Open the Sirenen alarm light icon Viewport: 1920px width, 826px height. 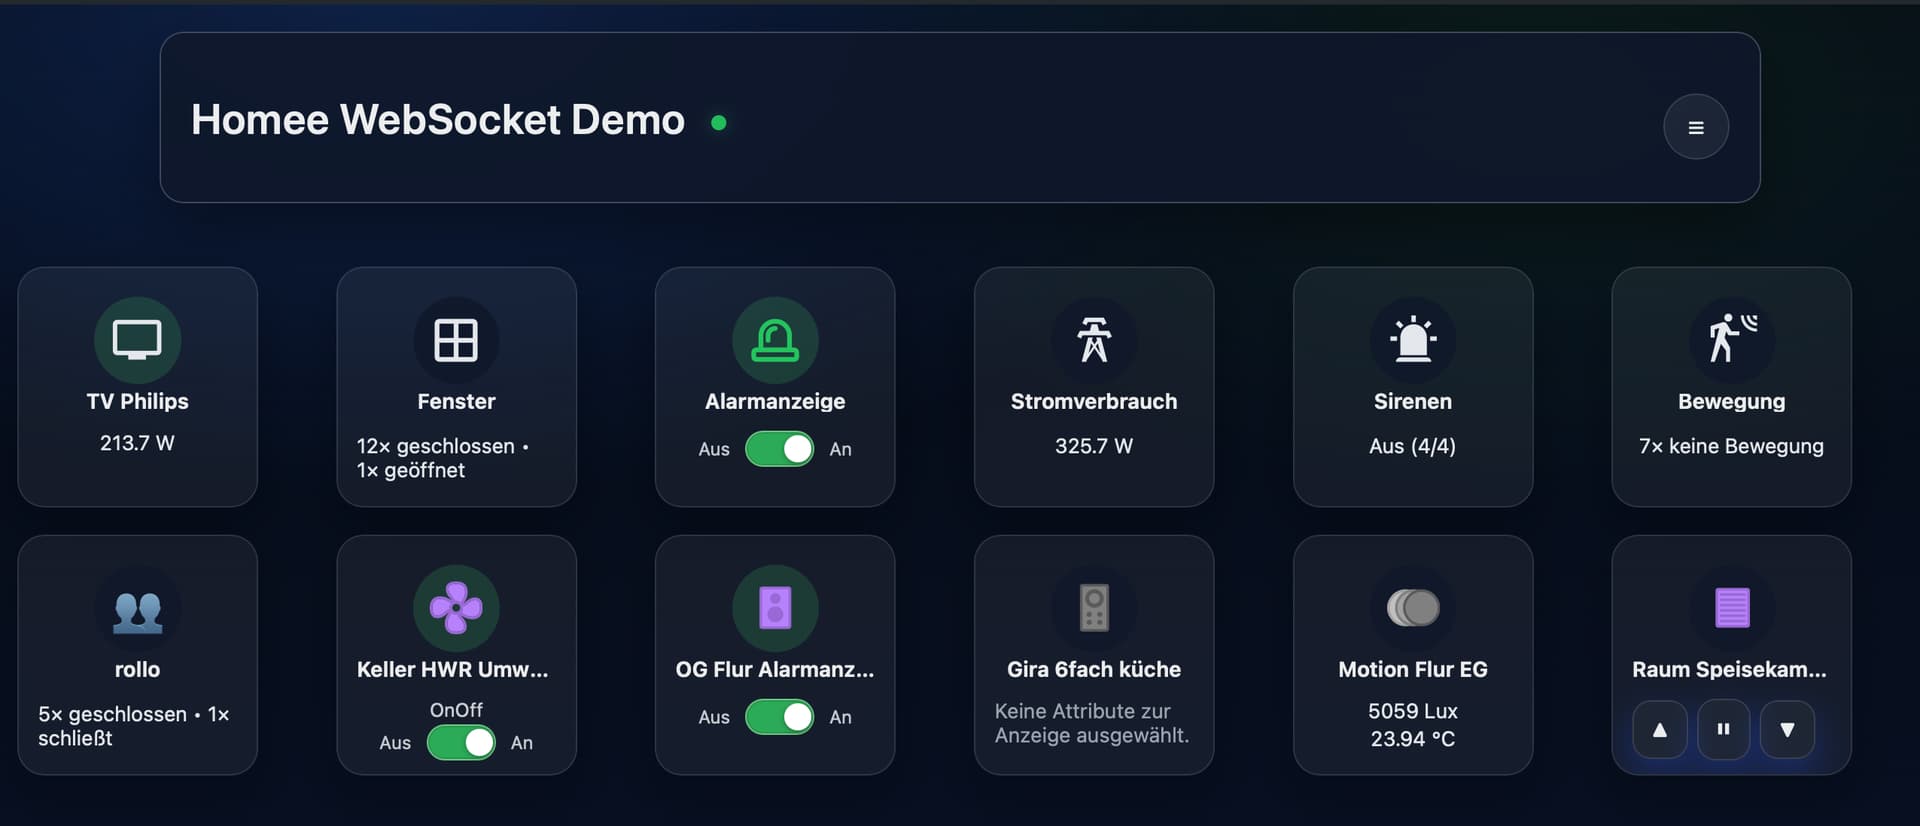tap(1412, 340)
